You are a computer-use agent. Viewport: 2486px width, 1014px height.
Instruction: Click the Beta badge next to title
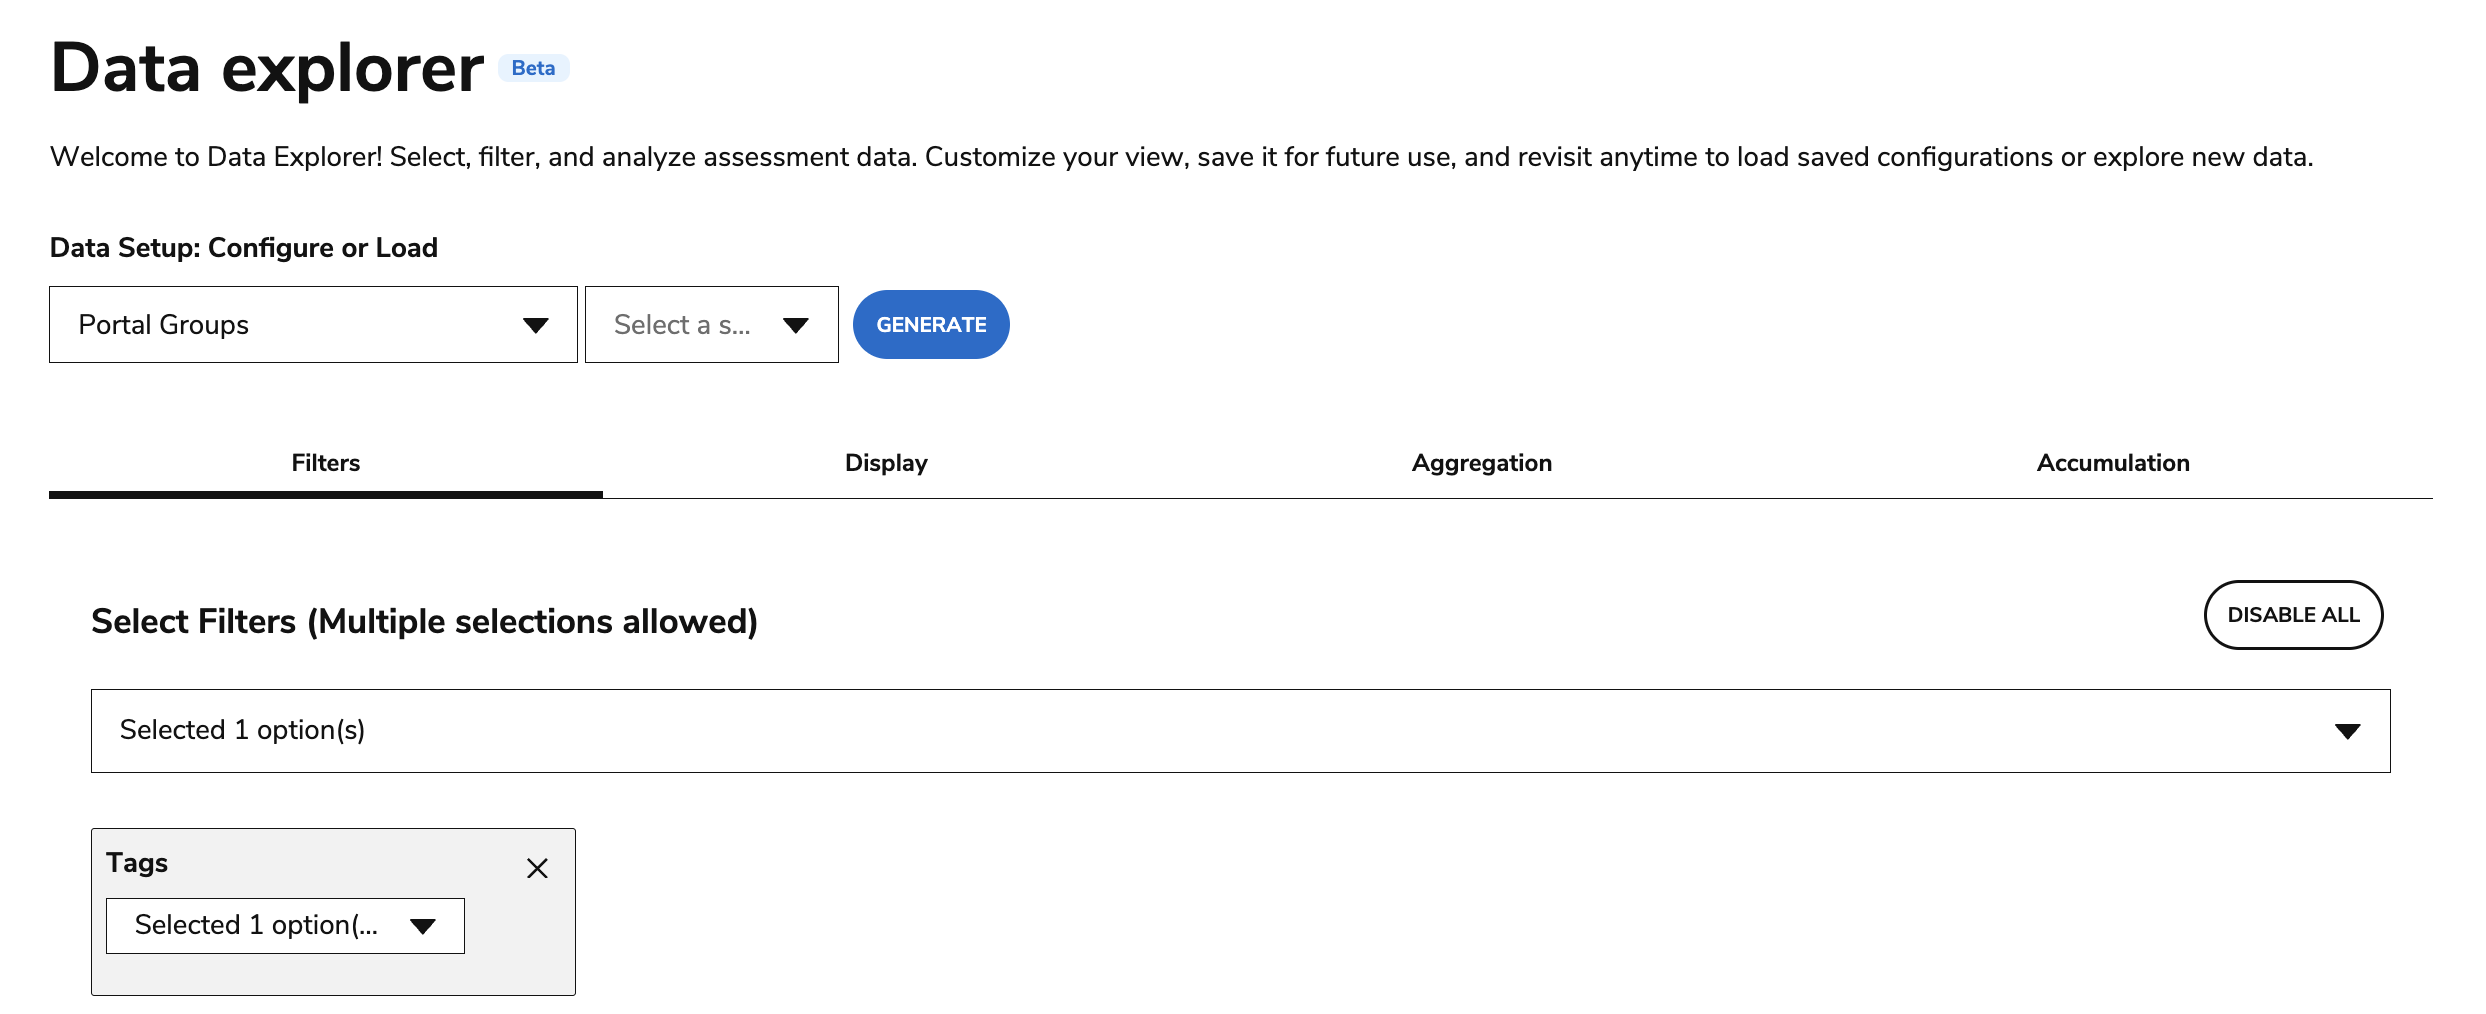click(533, 68)
